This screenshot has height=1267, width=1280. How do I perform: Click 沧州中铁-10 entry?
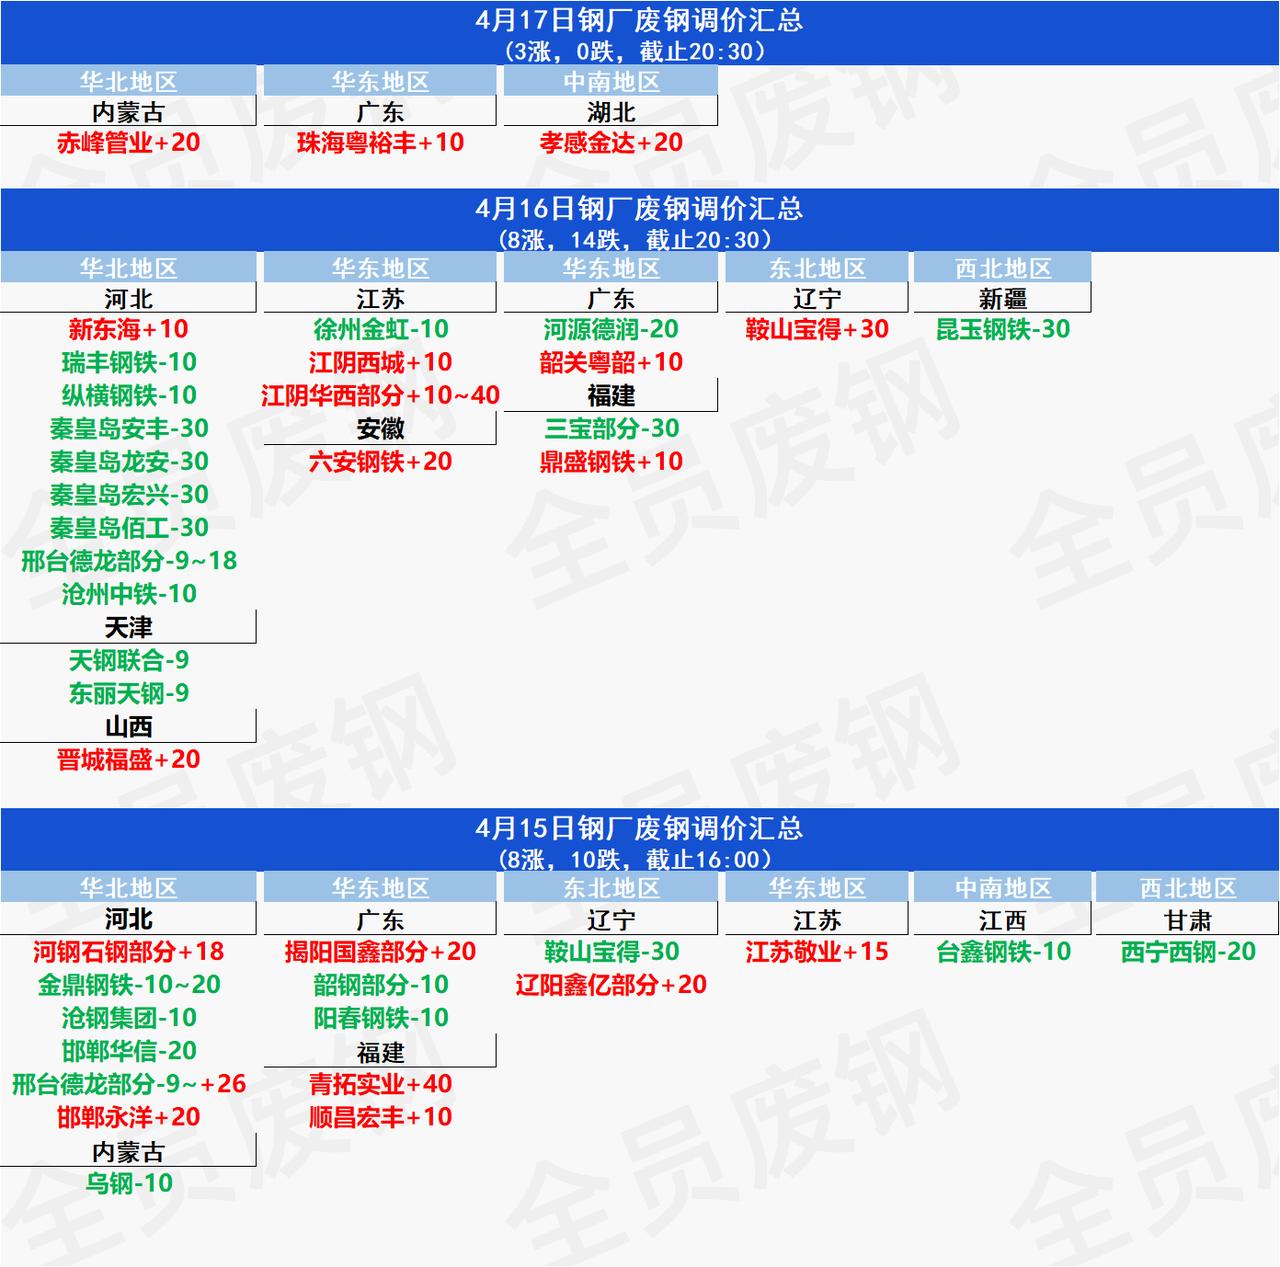[x=128, y=593]
